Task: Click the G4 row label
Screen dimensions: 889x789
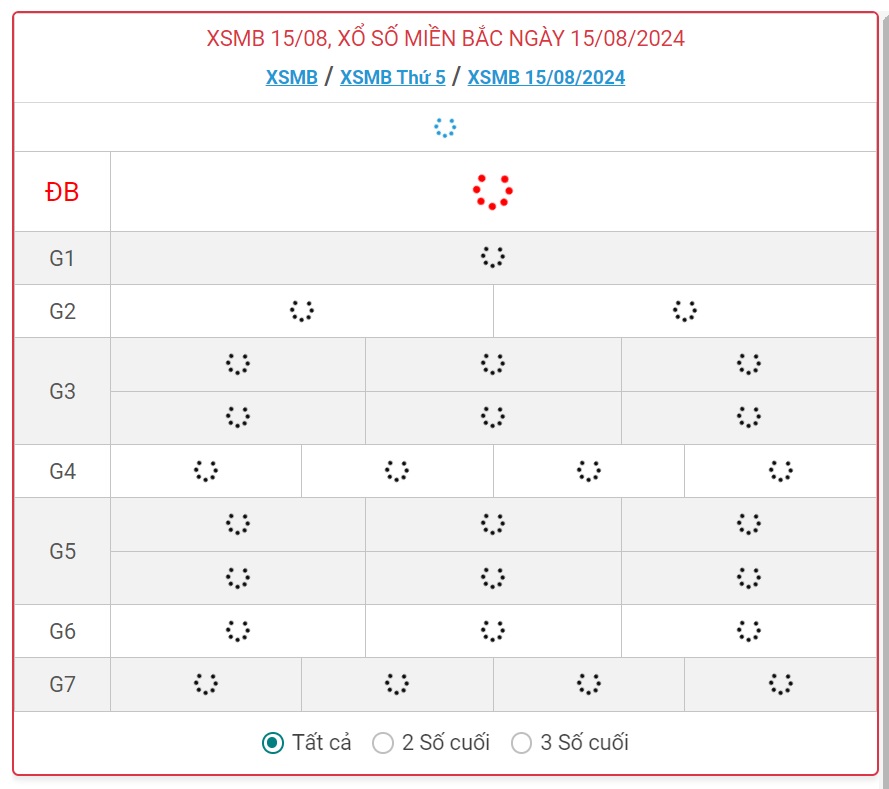Action: point(62,471)
